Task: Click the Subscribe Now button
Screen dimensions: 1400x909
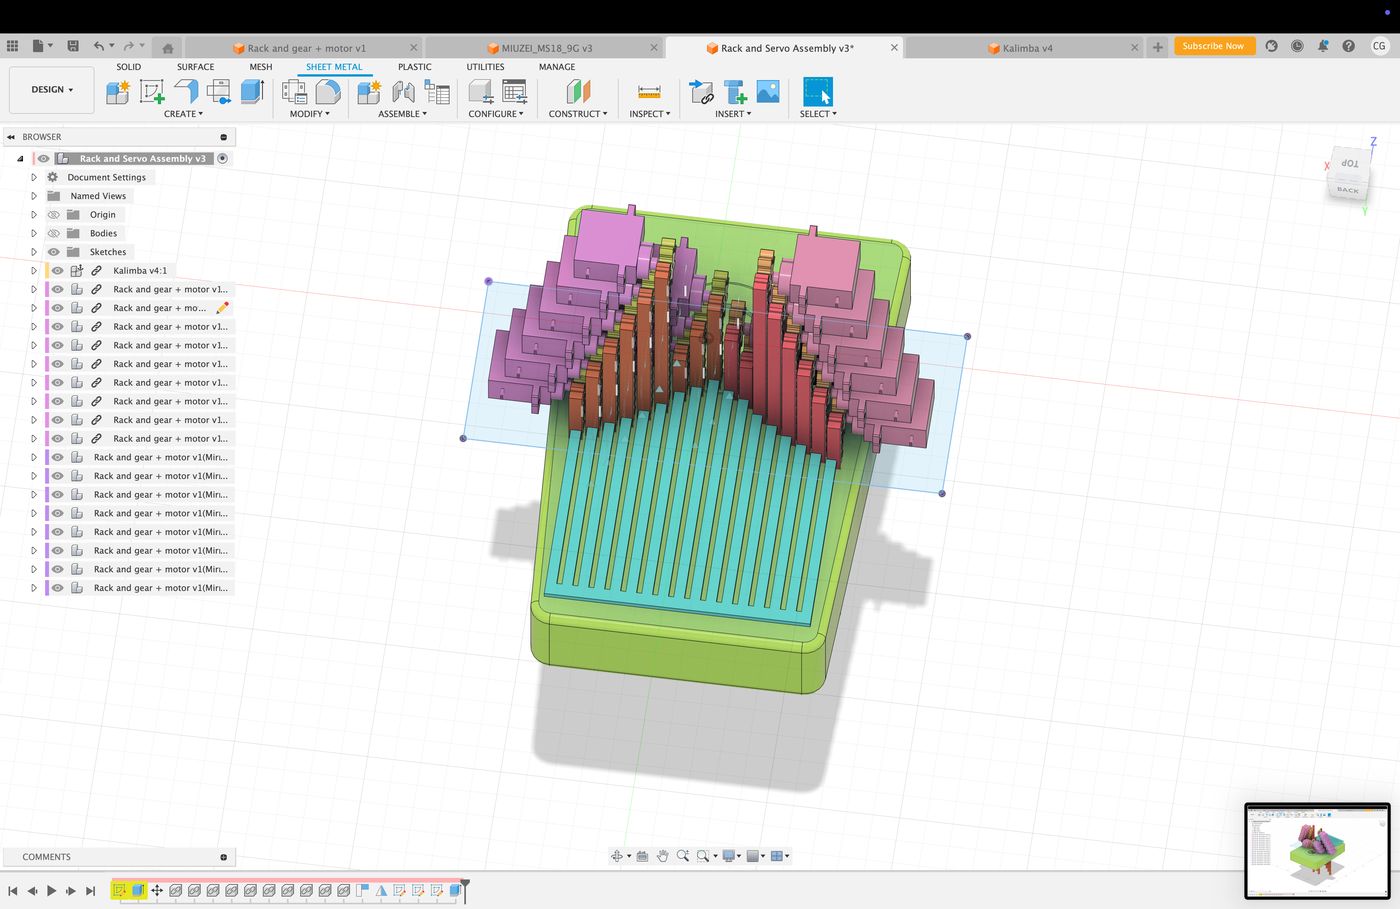Action: [1213, 46]
